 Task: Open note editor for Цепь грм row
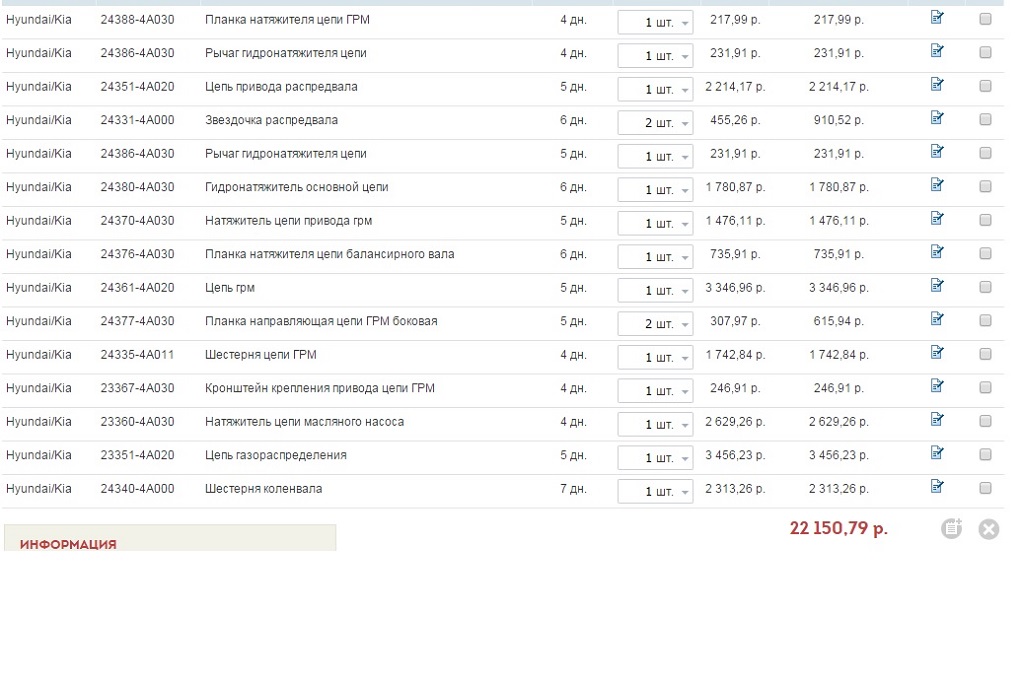point(937,286)
